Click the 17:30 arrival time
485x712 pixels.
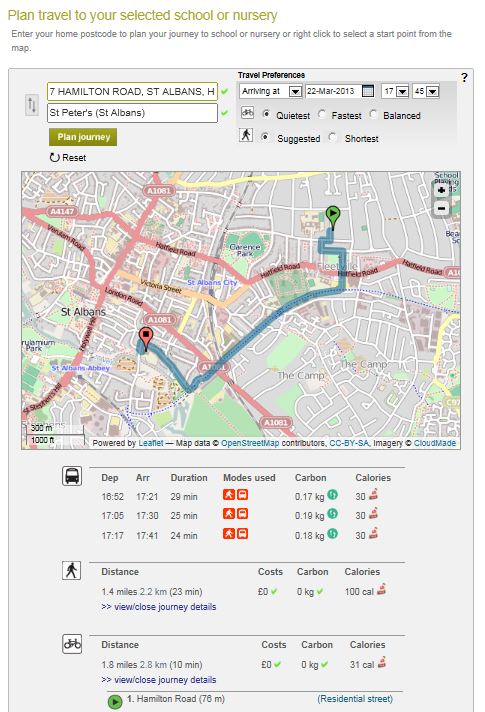[147, 516]
